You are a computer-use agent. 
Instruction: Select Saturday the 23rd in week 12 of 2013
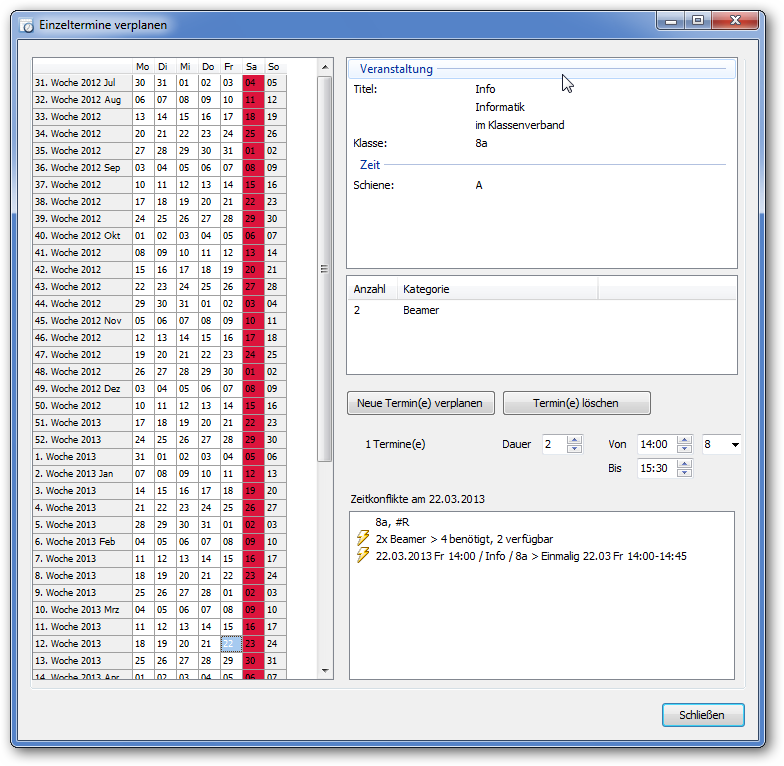(x=251, y=644)
